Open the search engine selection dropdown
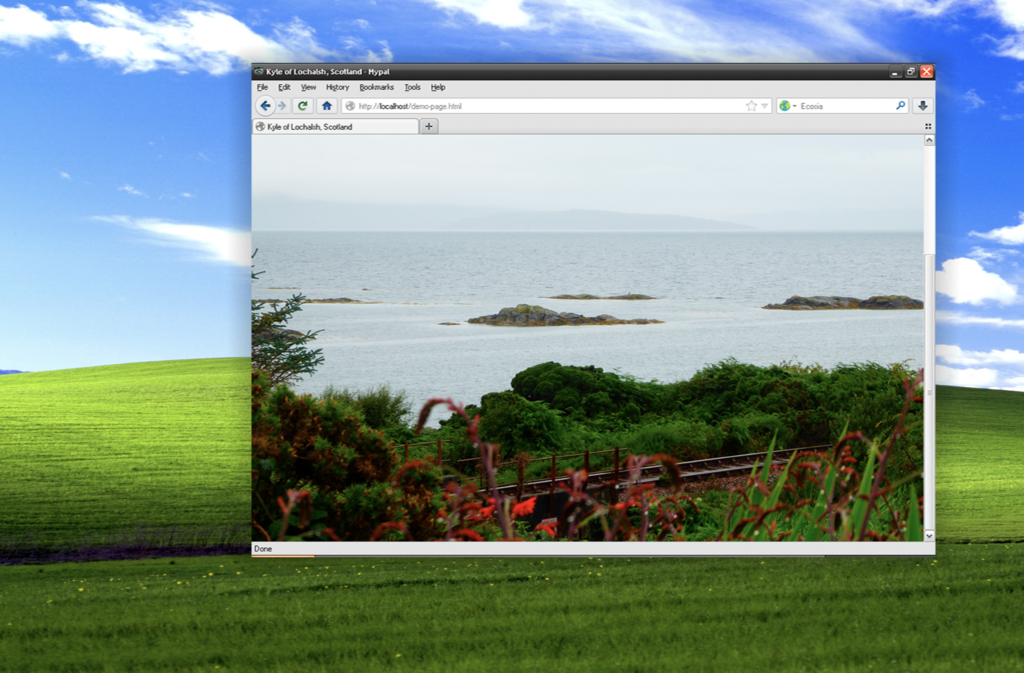Image resolution: width=1024 pixels, height=673 pixels. pos(793,105)
